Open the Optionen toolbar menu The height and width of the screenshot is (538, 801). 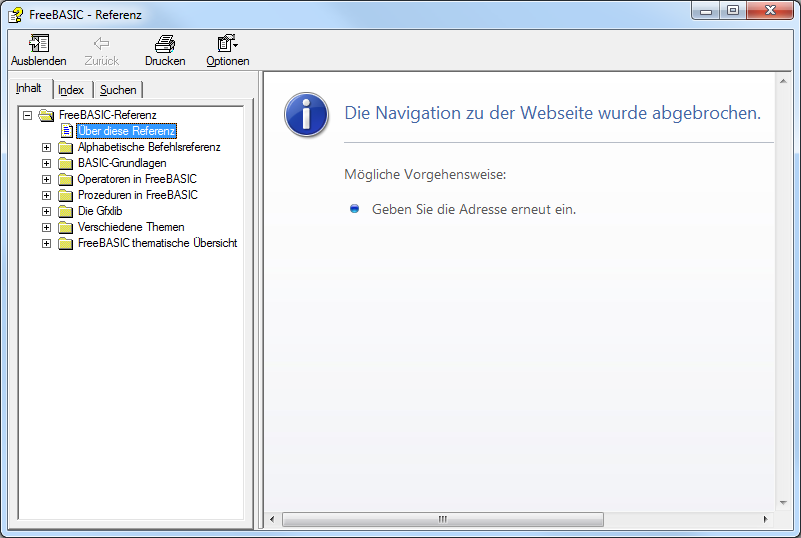pos(227,51)
